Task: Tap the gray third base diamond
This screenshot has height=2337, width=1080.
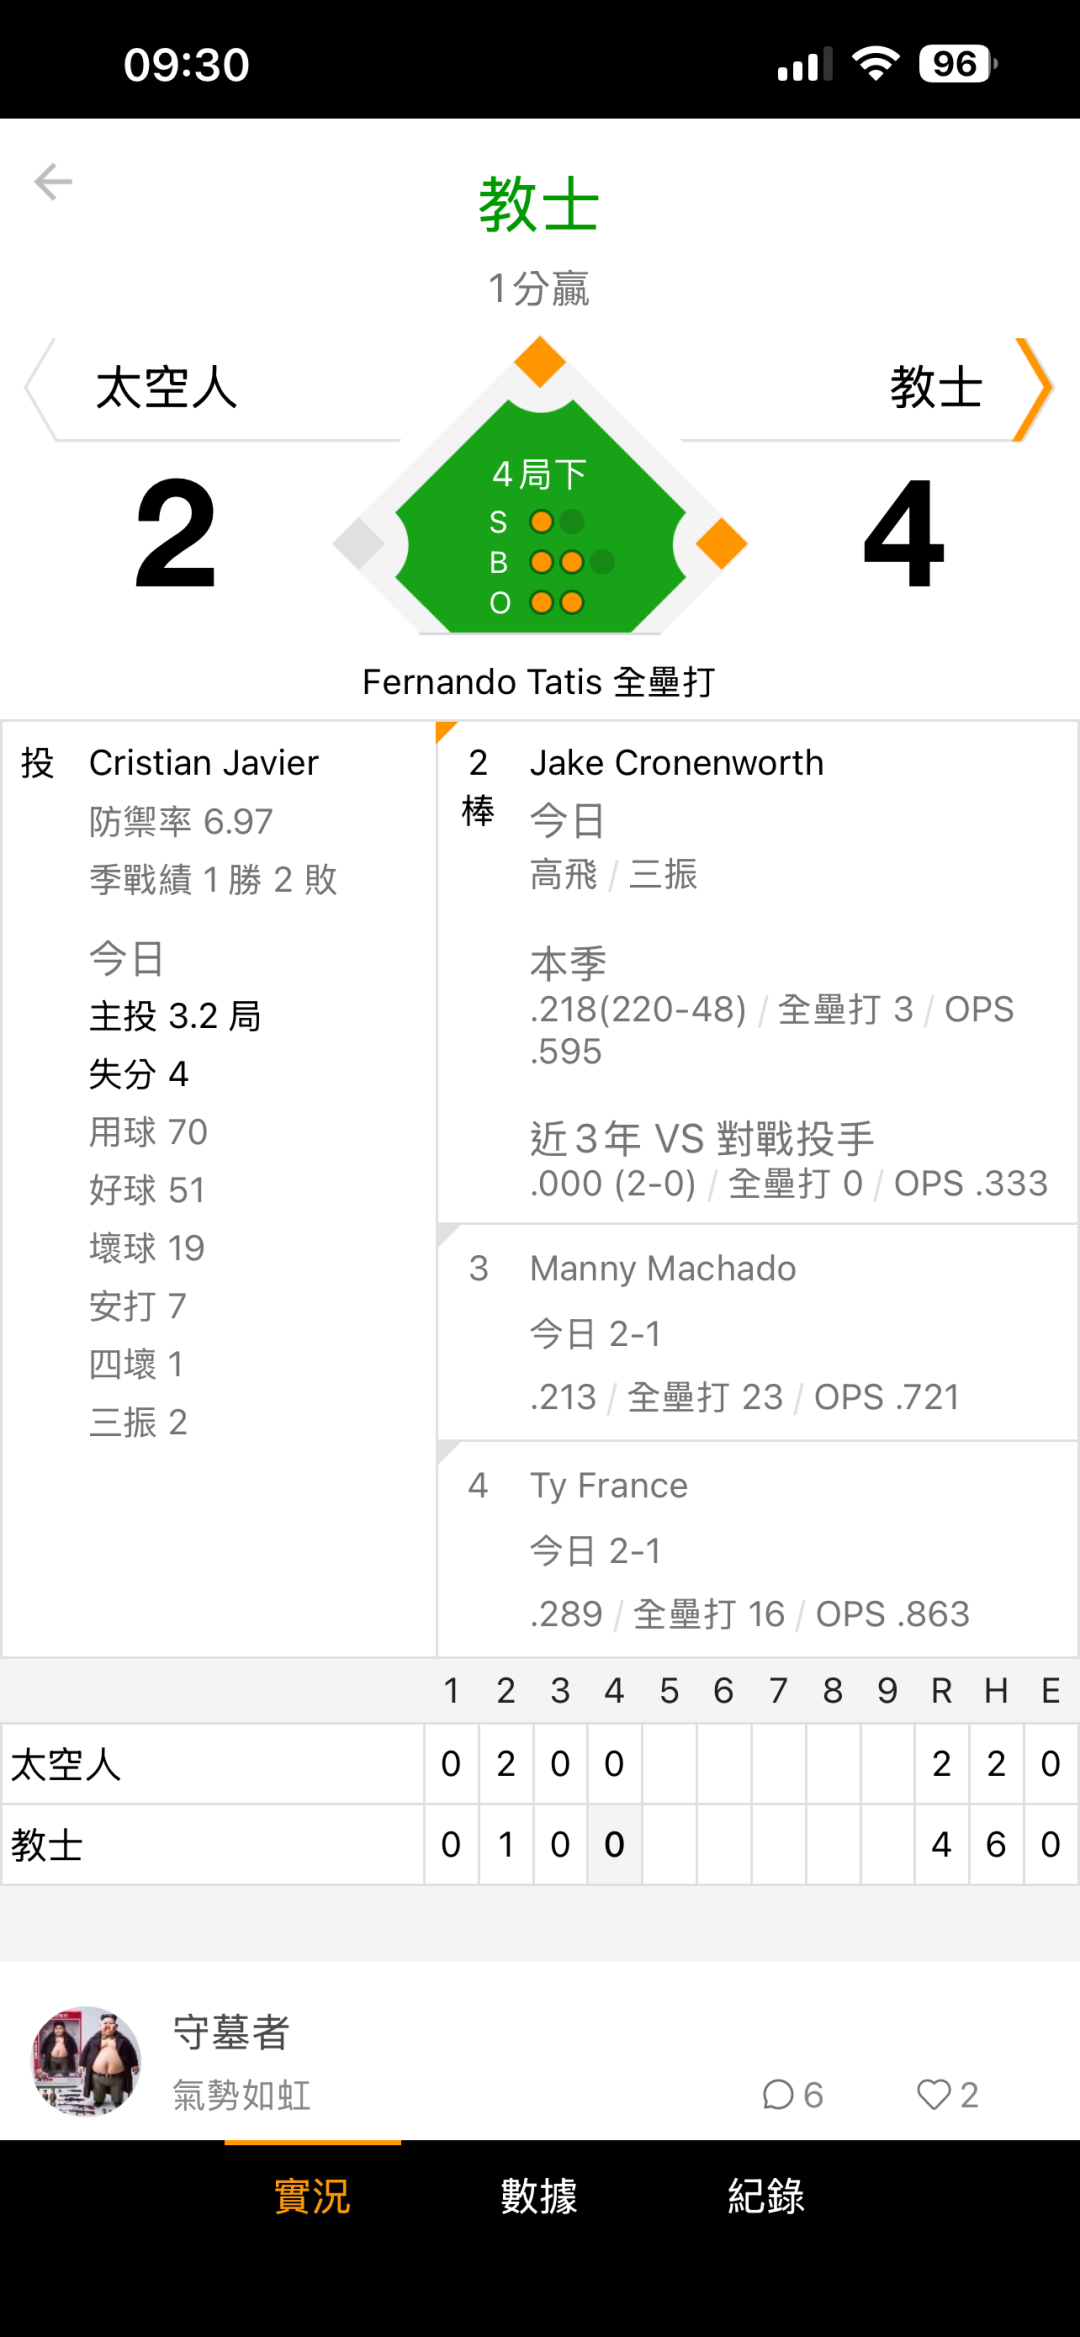Action: 359,544
